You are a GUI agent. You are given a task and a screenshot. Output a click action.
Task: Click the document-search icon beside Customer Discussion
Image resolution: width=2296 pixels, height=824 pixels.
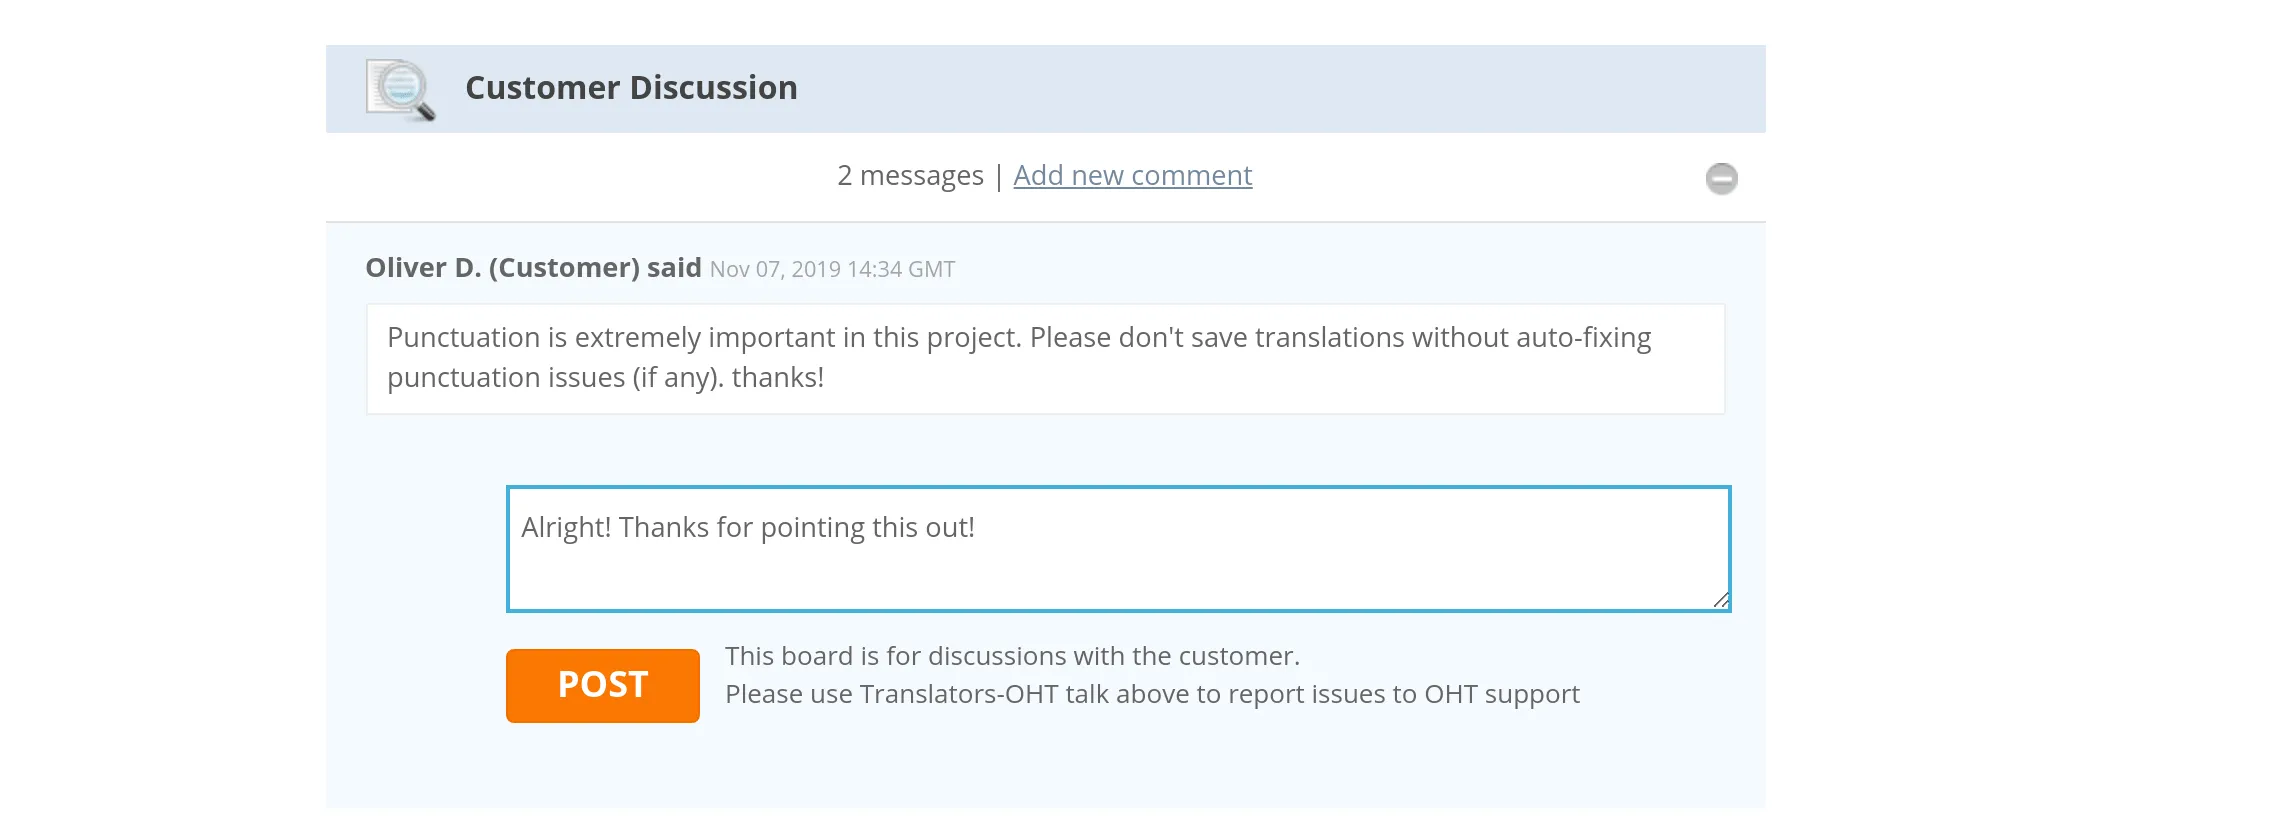pos(399,90)
